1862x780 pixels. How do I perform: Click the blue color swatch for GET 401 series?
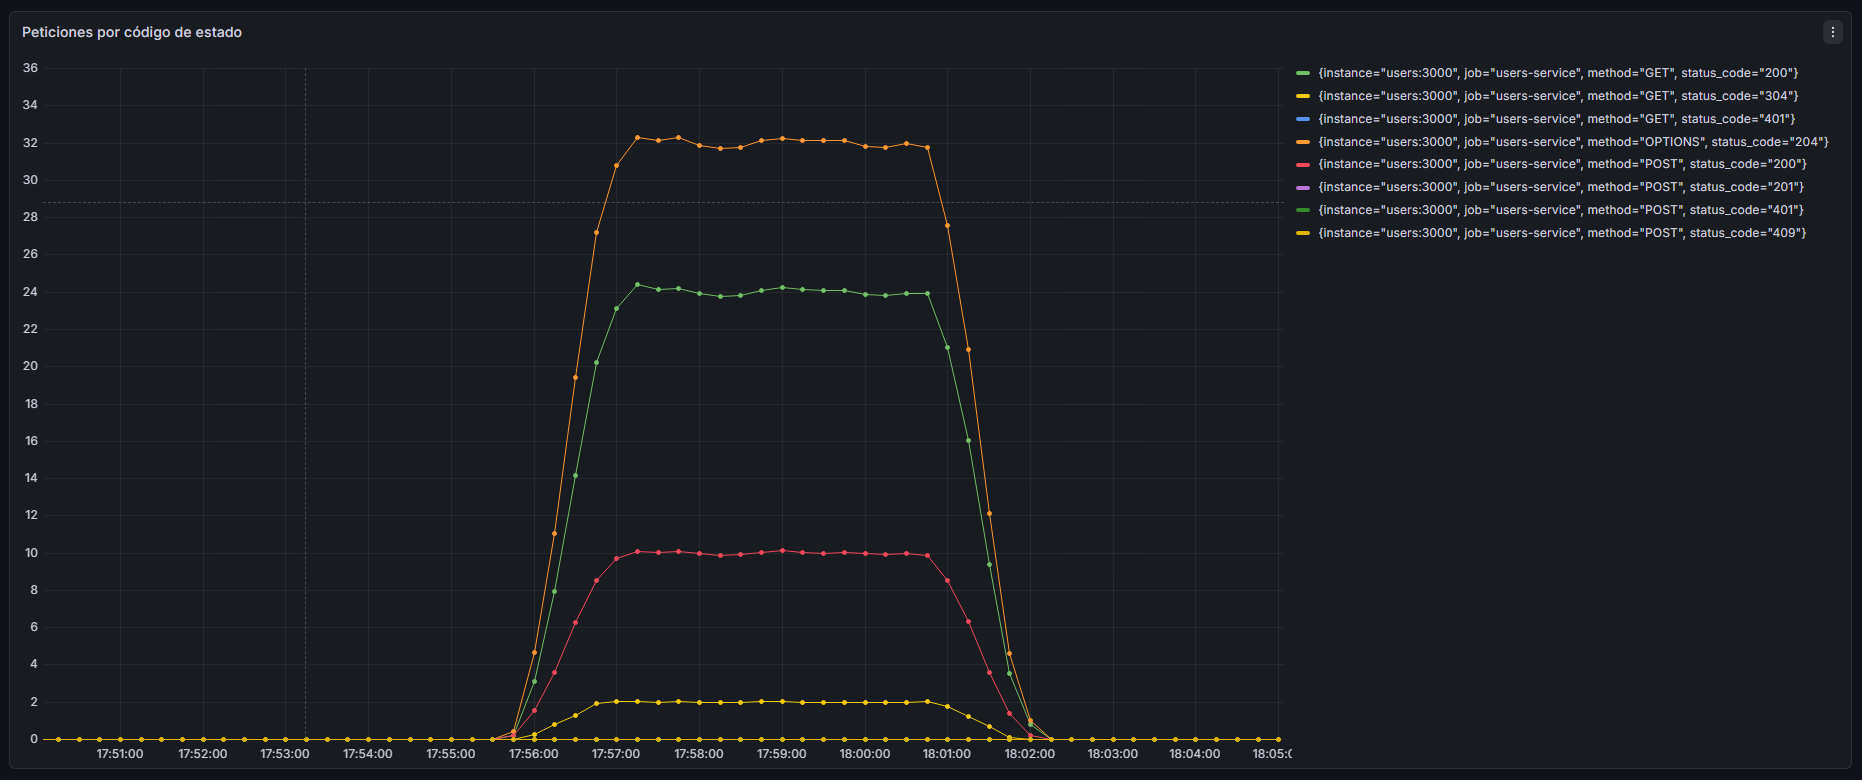(x=1302, y=119)
